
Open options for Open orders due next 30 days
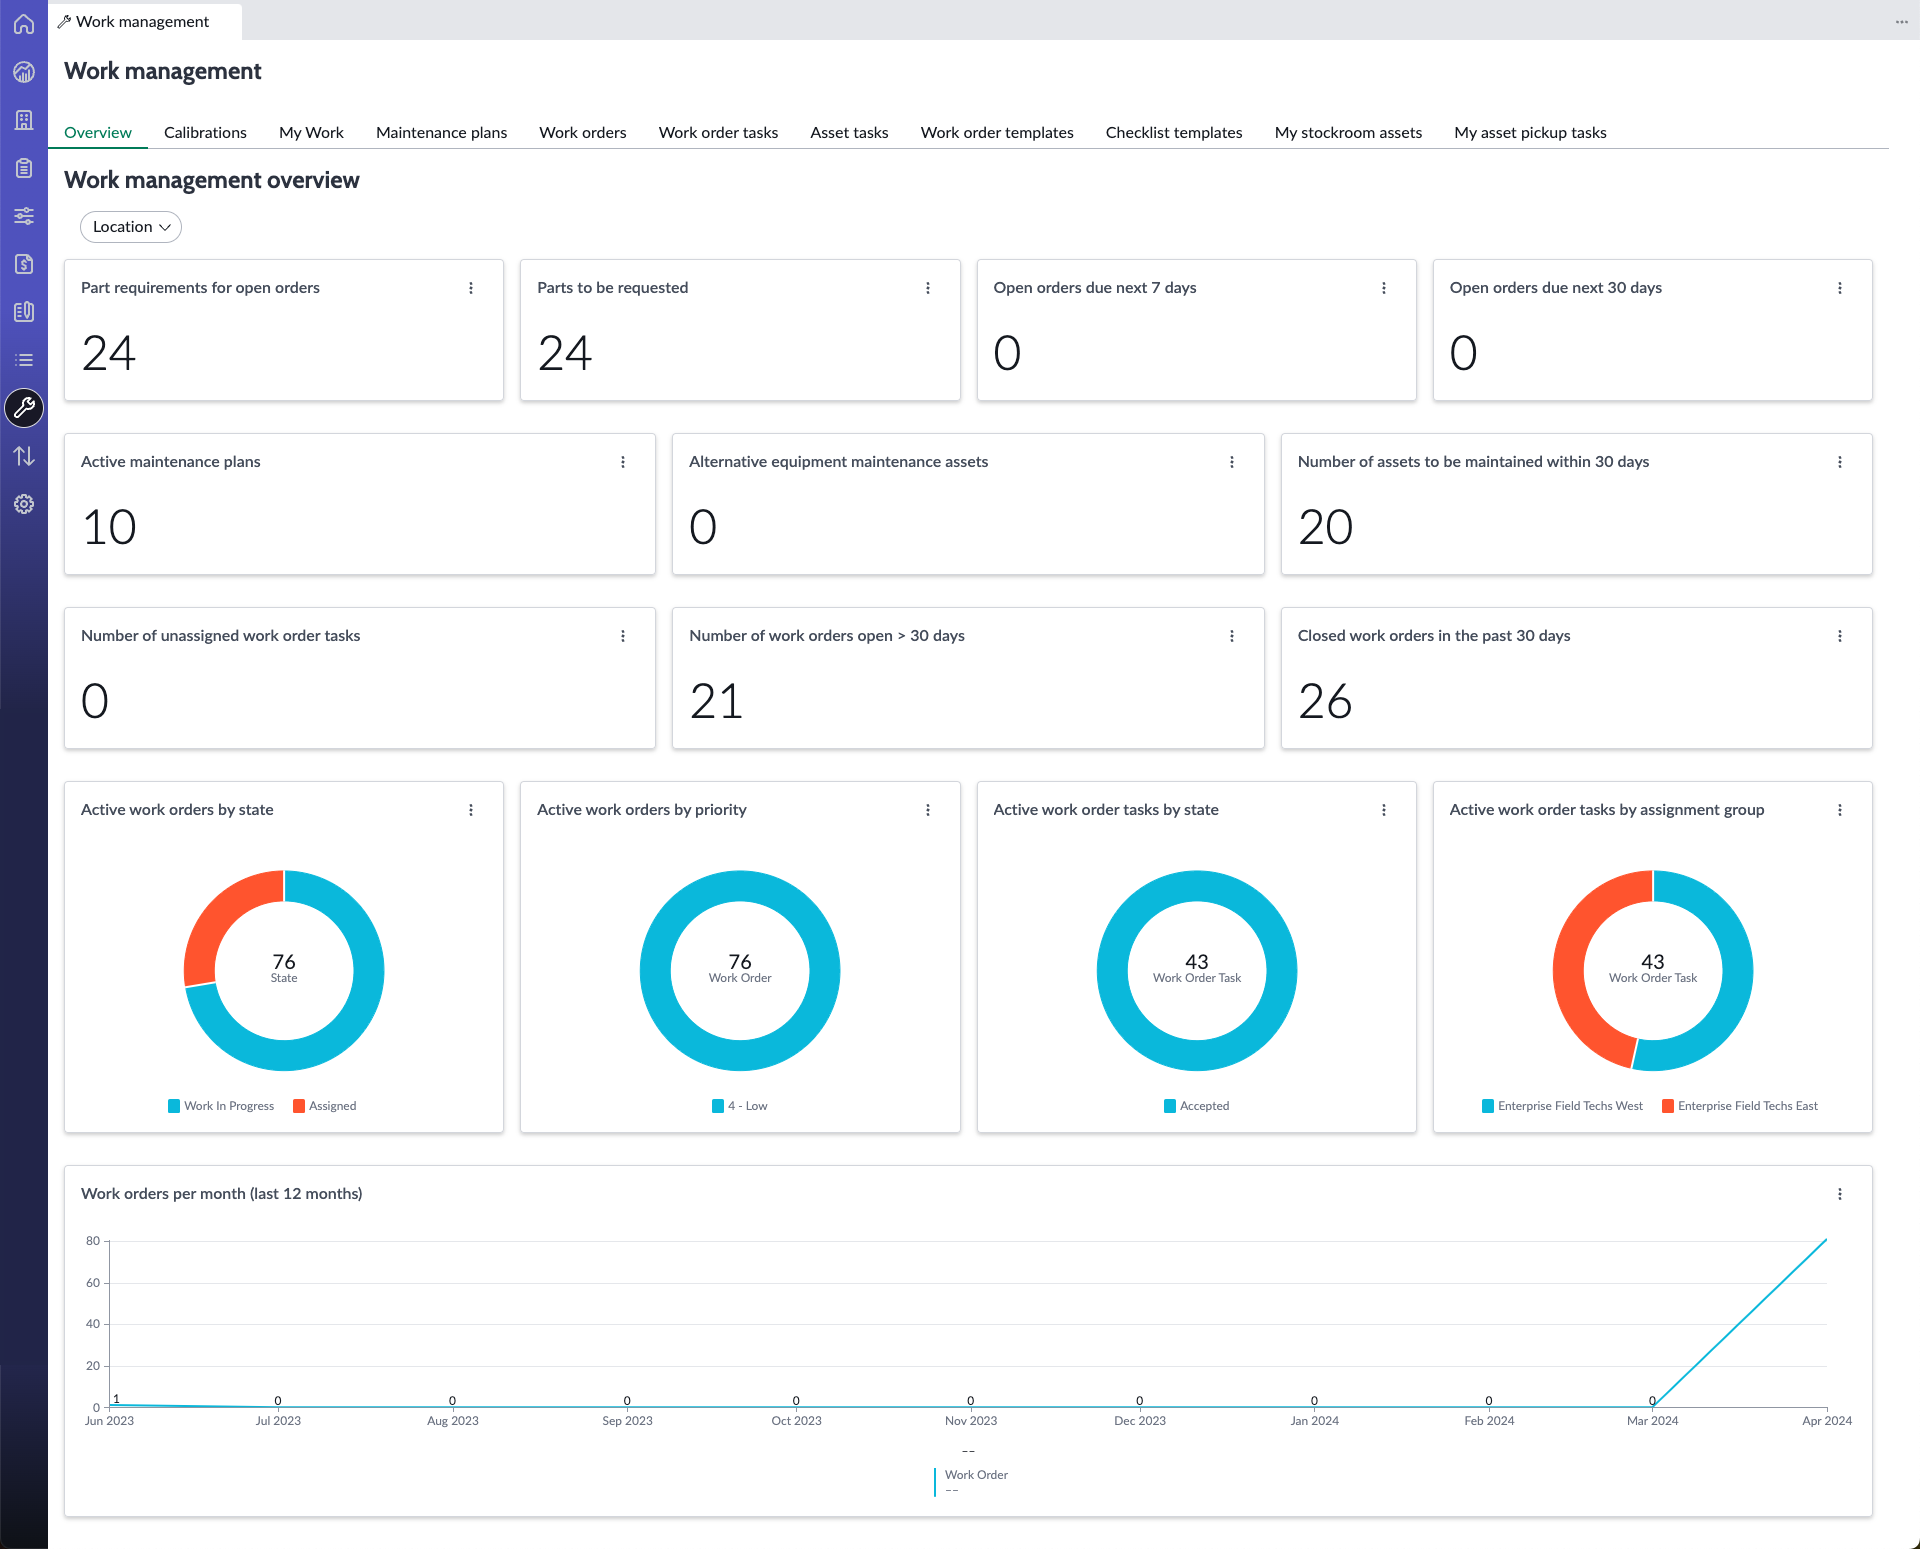pos(1840,288)
